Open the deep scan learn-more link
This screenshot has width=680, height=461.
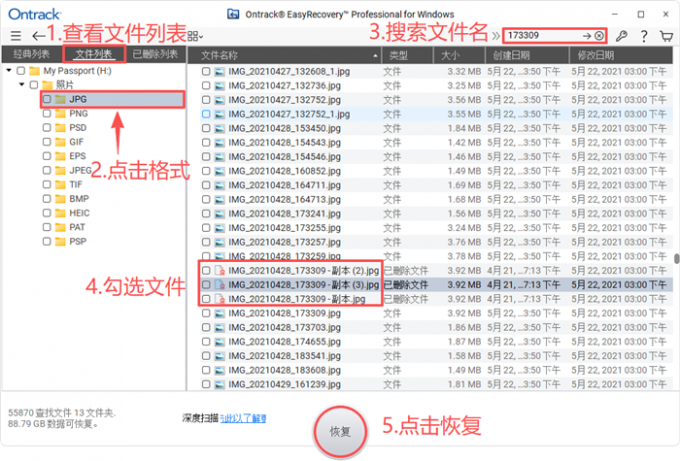(x=243, y=418)
